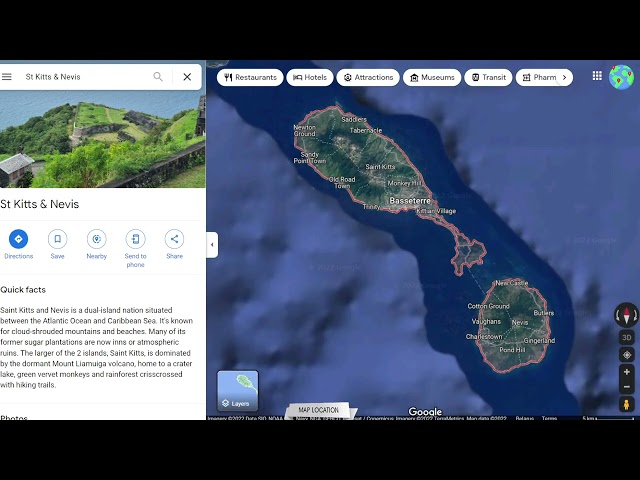Clear the search with the X button
The width and height of the screenshot is (640, 480).
pos(187,77)
